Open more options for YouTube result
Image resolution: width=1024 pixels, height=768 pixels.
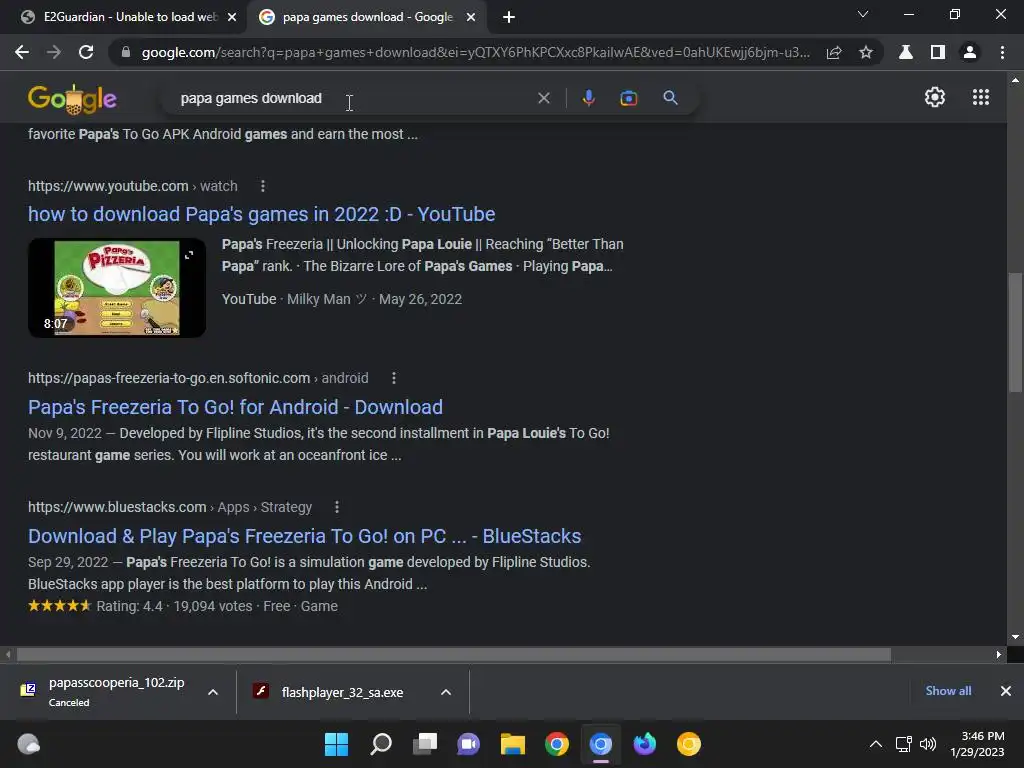click(x=263, y=186)
